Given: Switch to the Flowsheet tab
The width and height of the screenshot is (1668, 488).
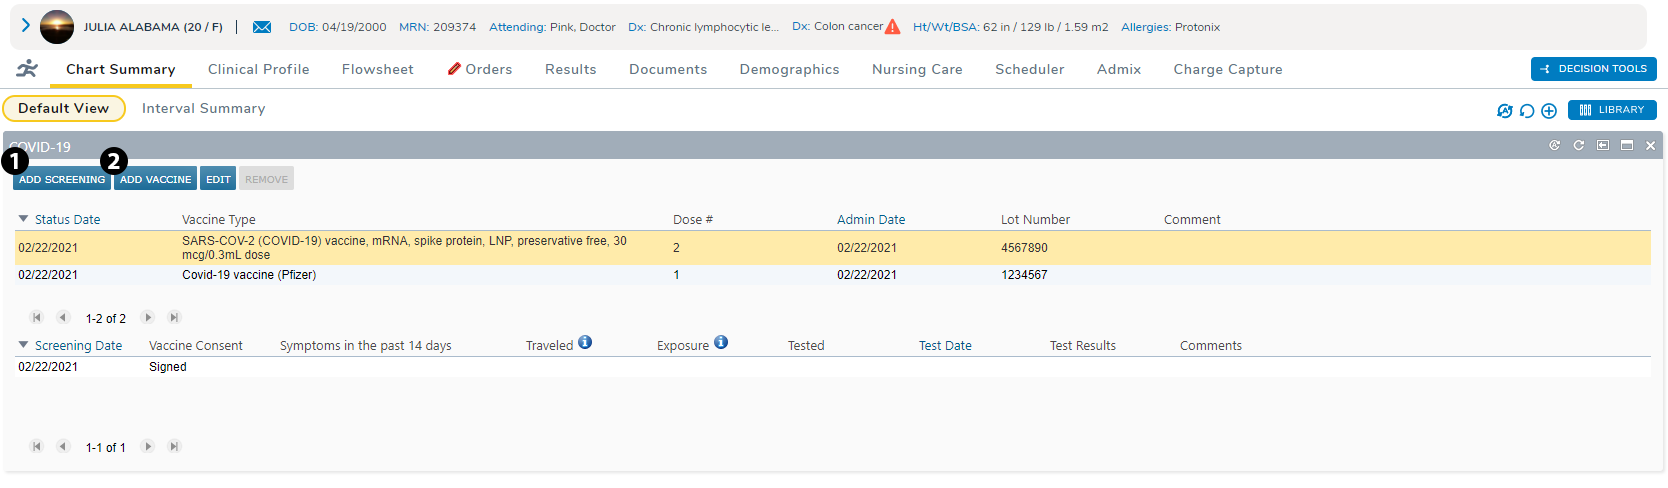Looking at the screenshot, I should coord(377,69).
